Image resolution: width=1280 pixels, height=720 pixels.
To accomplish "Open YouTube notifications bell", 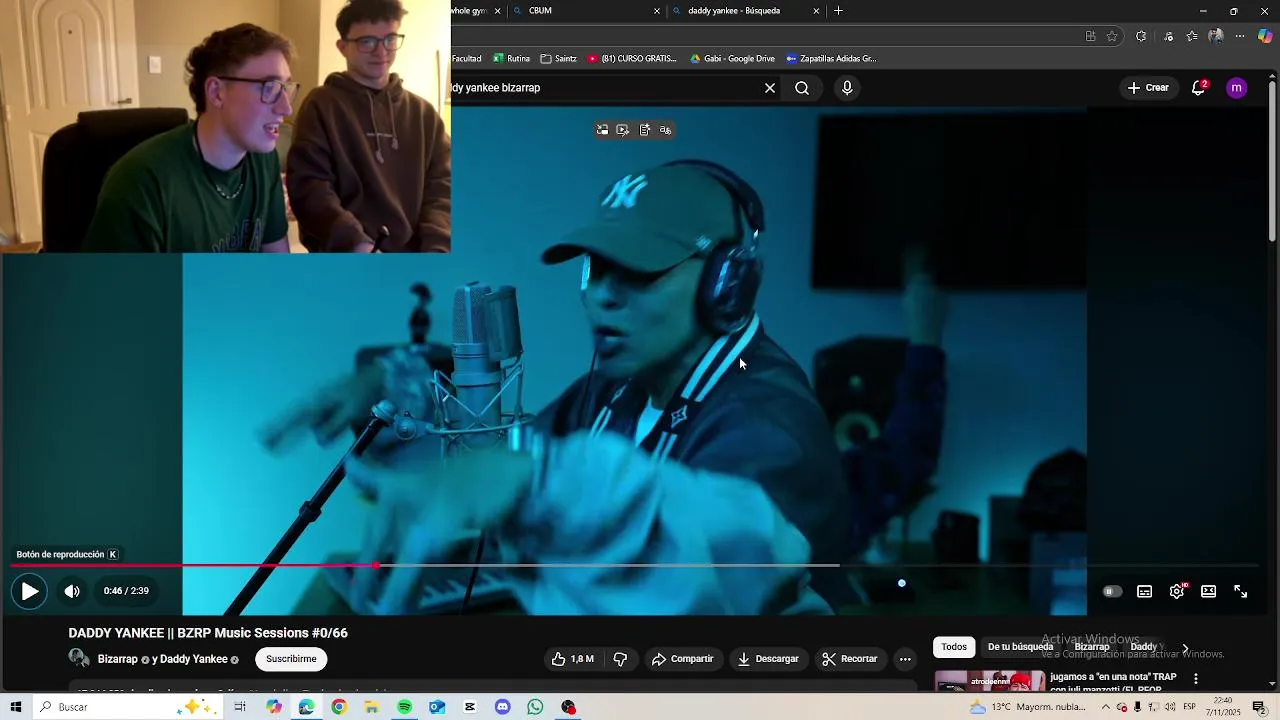I will 1198,88.
